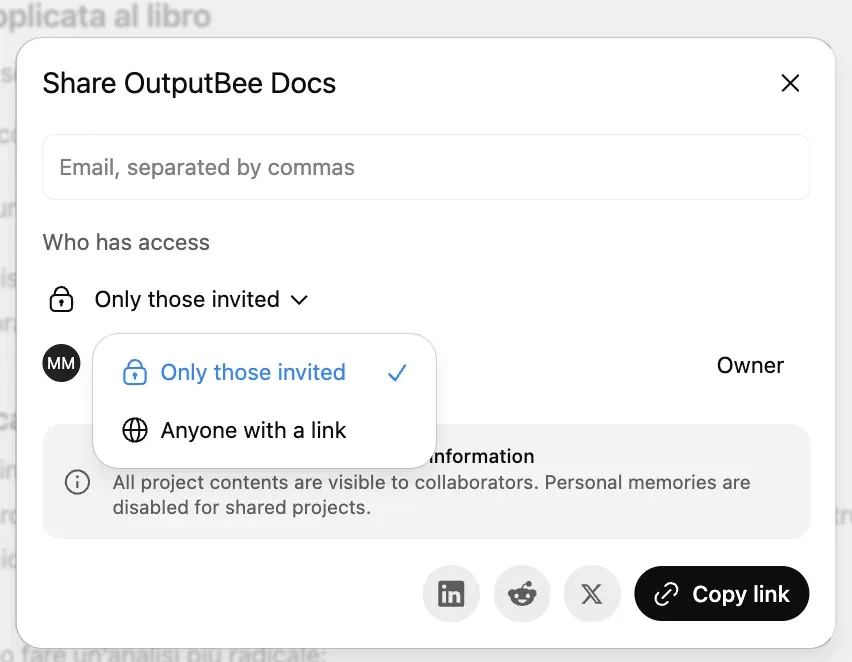Click the Copy link button
Viewport: 852px width, 662px height.
(722, 594)
